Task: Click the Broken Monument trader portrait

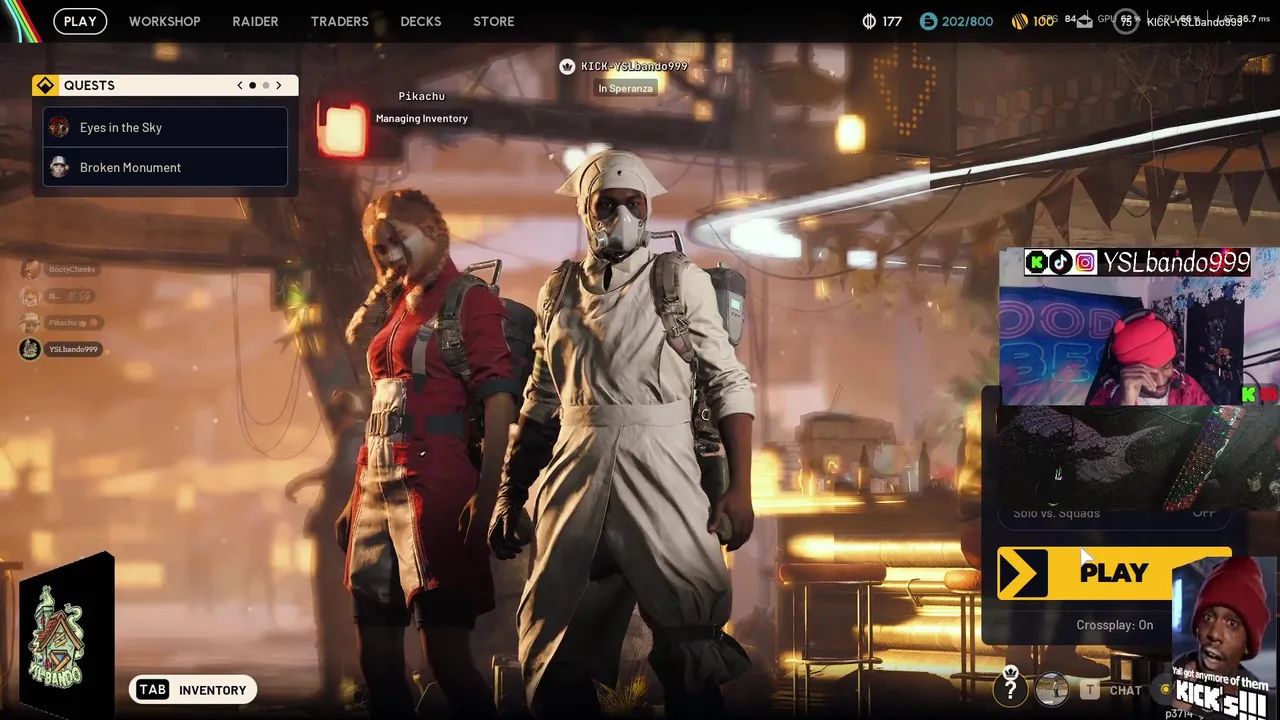Action: 59,167
